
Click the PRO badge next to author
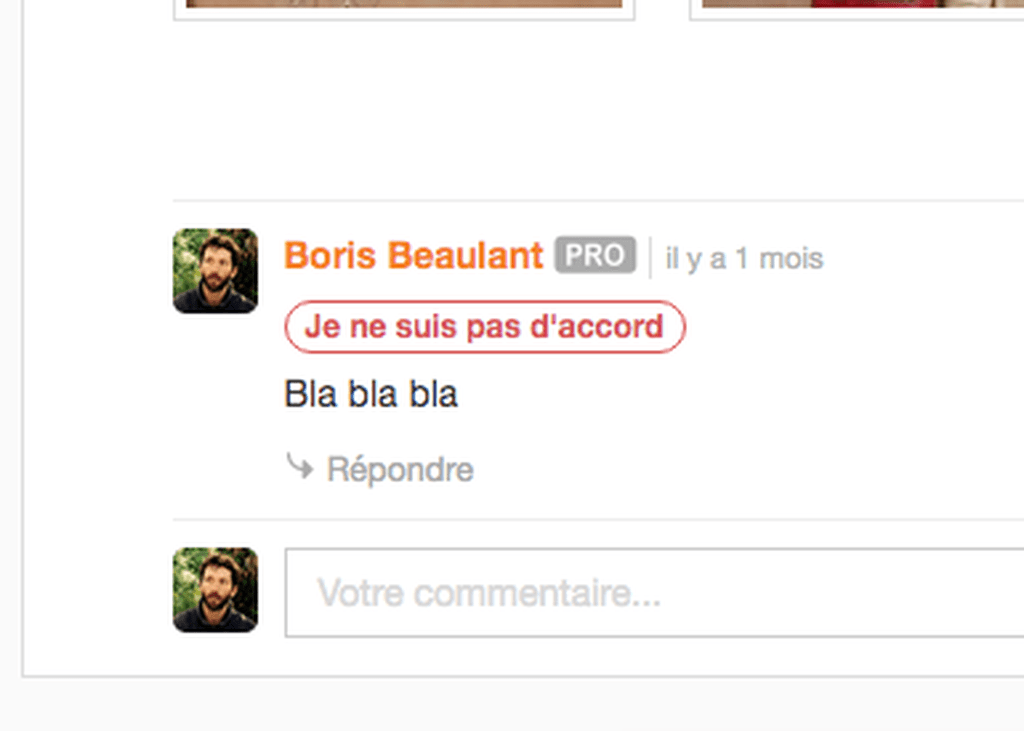(x=595, y=255)
